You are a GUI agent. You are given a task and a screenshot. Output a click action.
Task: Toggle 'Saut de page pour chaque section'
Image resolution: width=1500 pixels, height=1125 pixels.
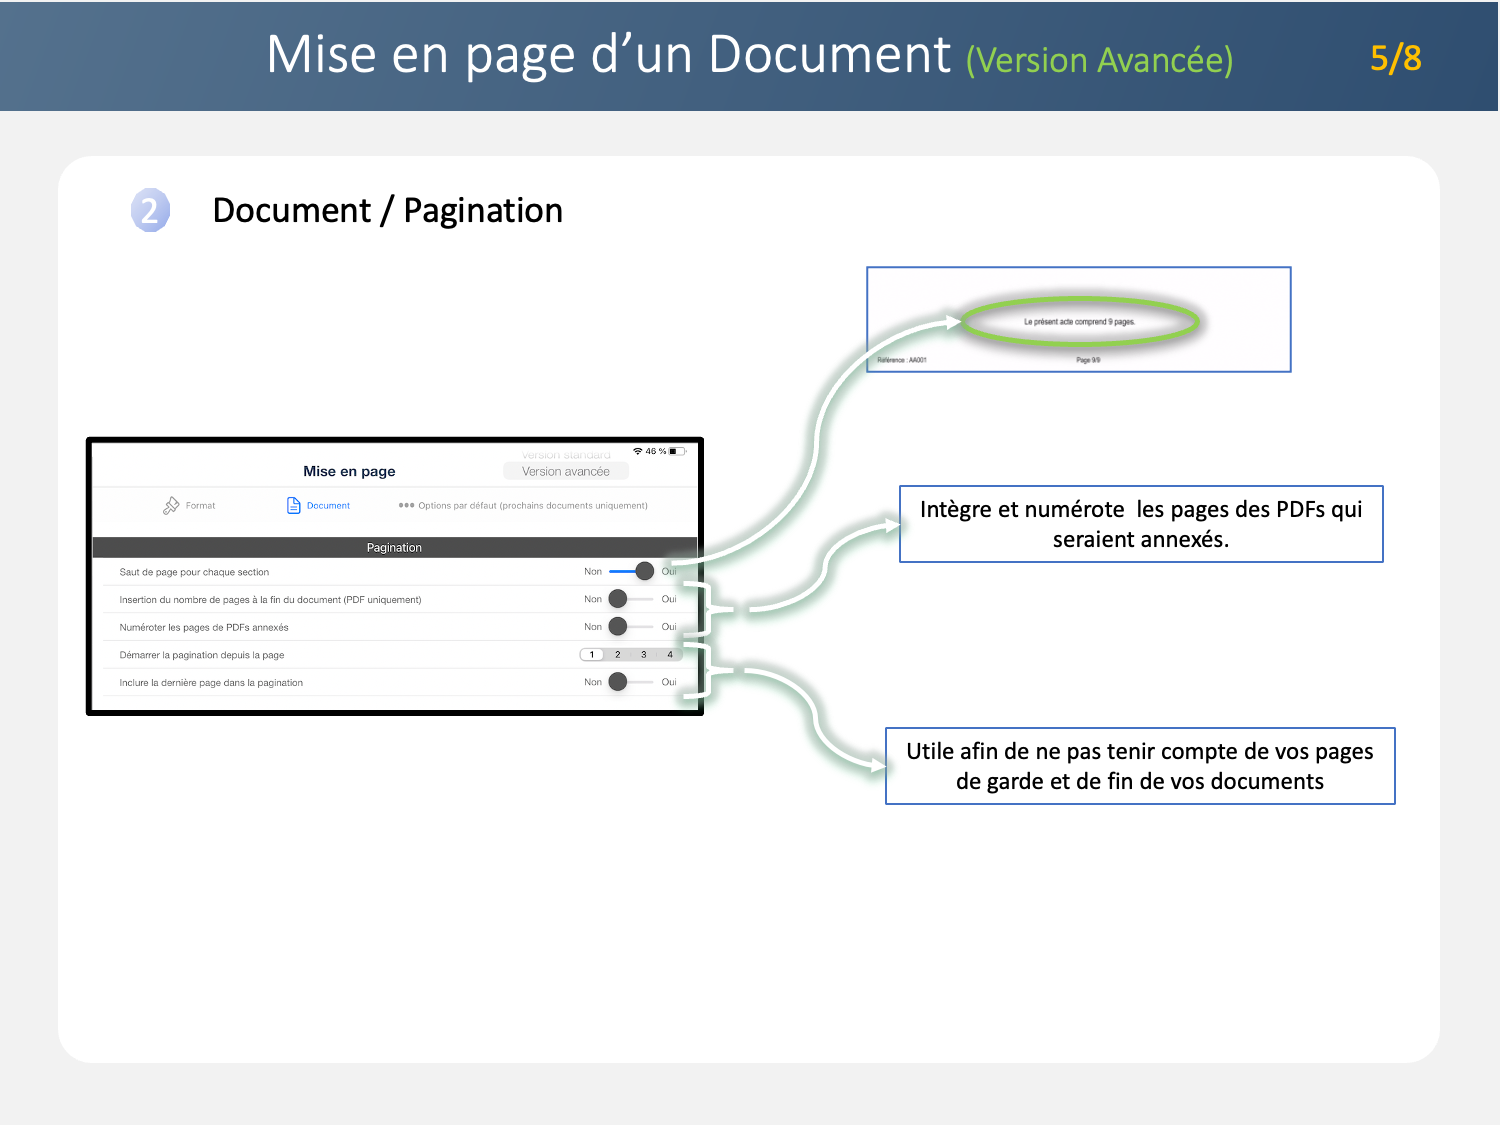[631, 572]
